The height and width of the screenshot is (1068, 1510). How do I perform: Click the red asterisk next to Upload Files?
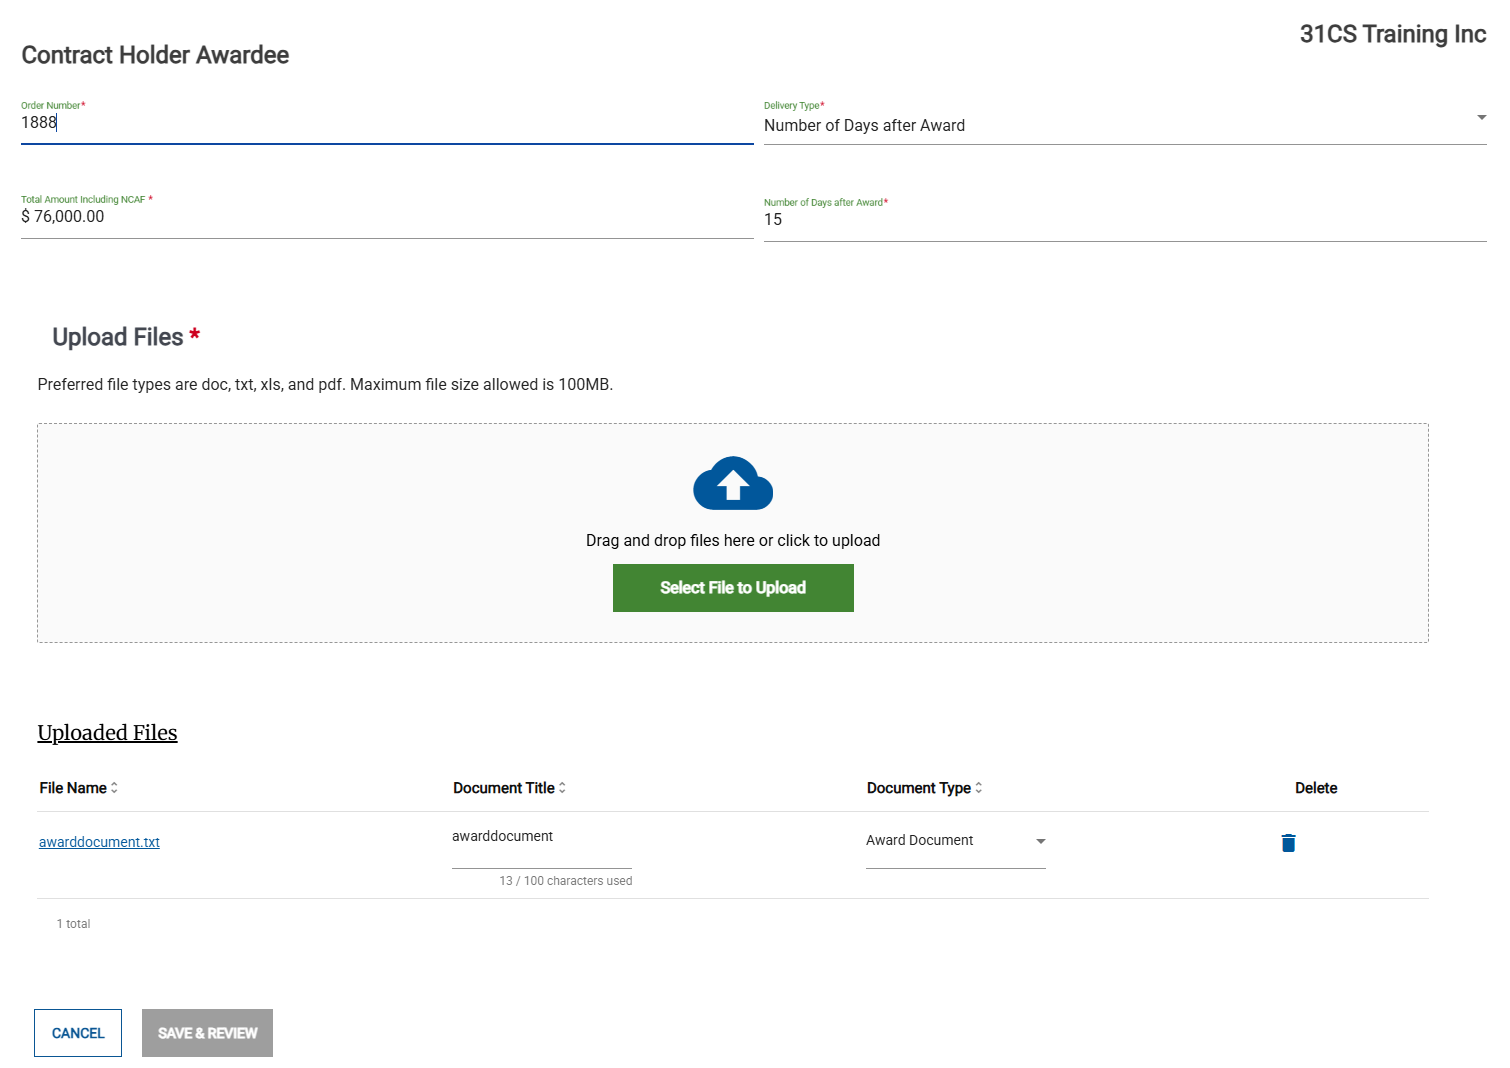tap(192, 333)
